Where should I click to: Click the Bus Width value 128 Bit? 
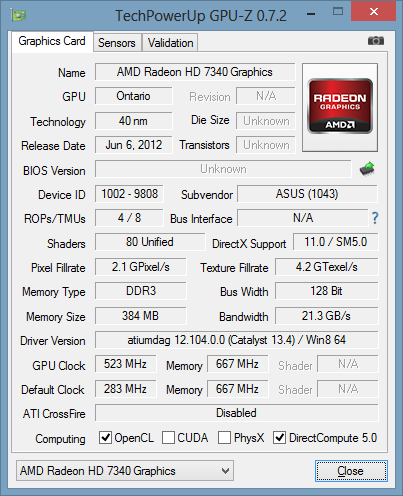pyautogui.click(x=327, y=291)
